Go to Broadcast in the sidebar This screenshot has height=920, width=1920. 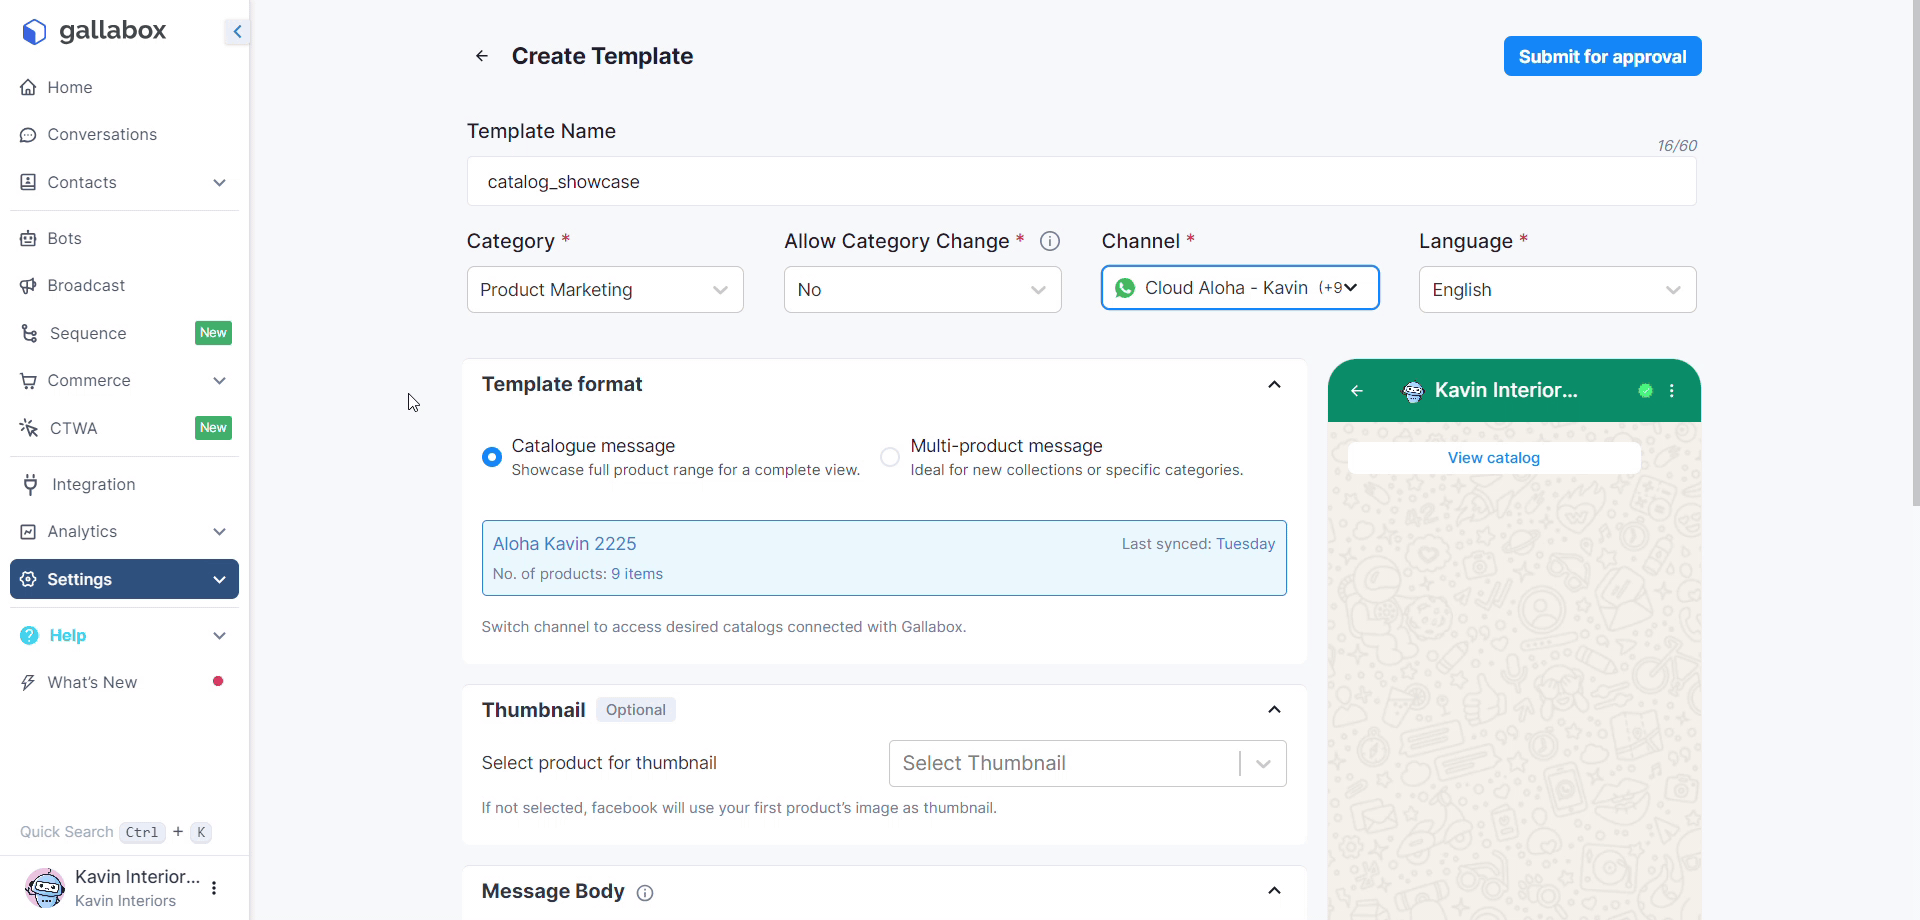(x=86, y=286)
